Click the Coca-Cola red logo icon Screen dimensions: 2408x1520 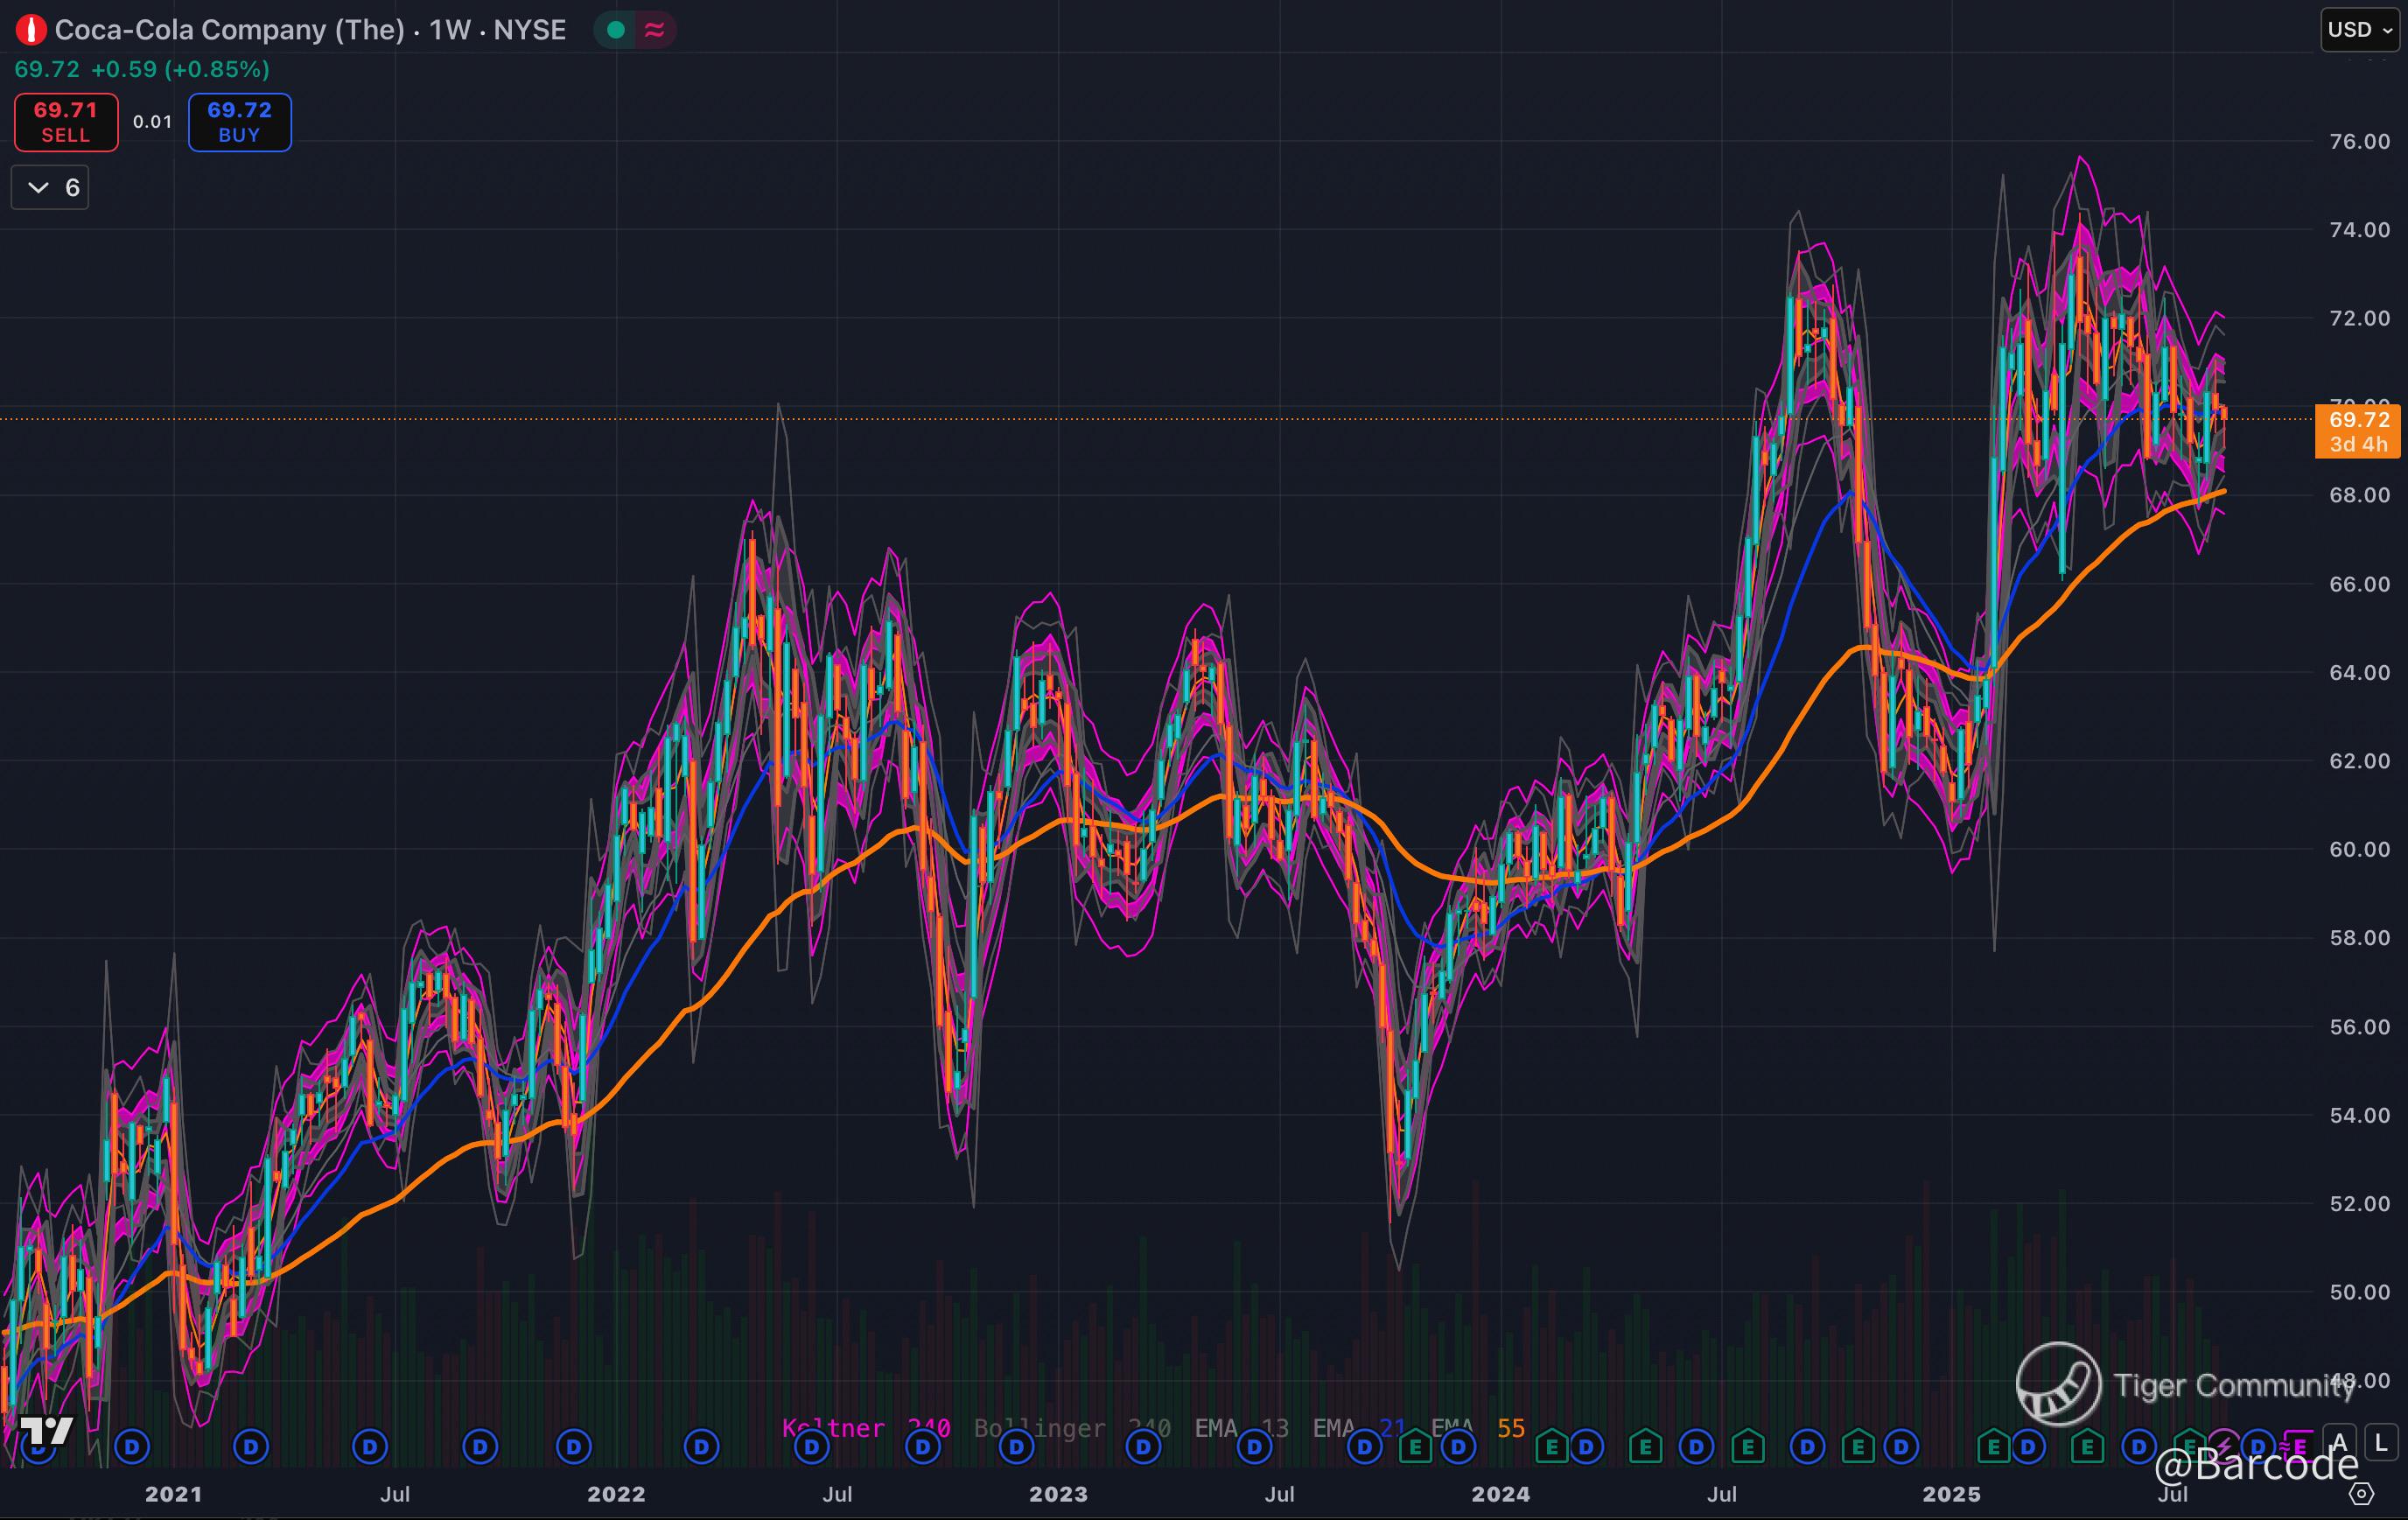[31, 30]
